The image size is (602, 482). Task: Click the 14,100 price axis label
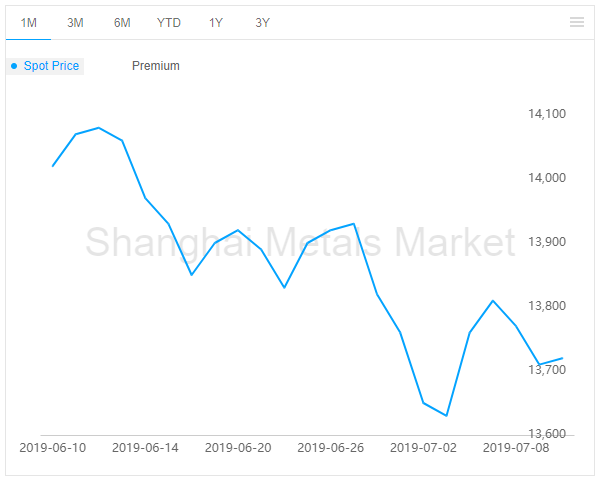click(x=547, y=114)
